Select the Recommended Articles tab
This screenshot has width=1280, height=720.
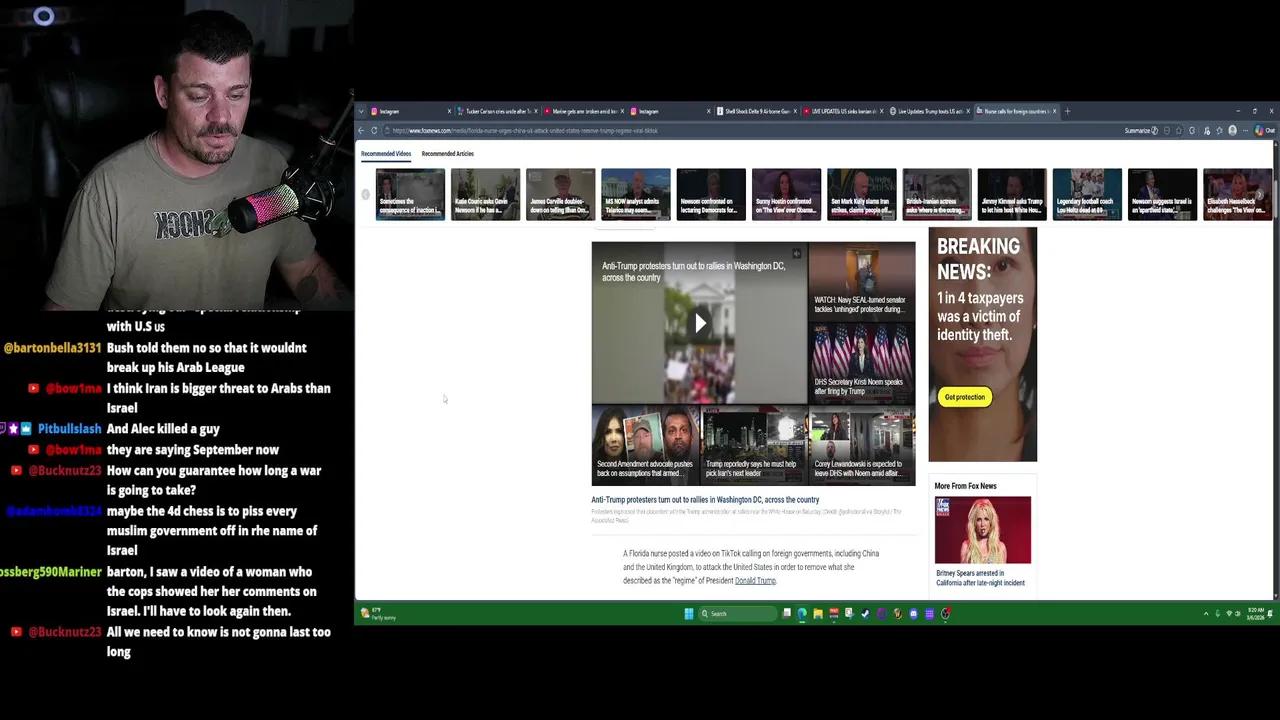tap(447, 154)
